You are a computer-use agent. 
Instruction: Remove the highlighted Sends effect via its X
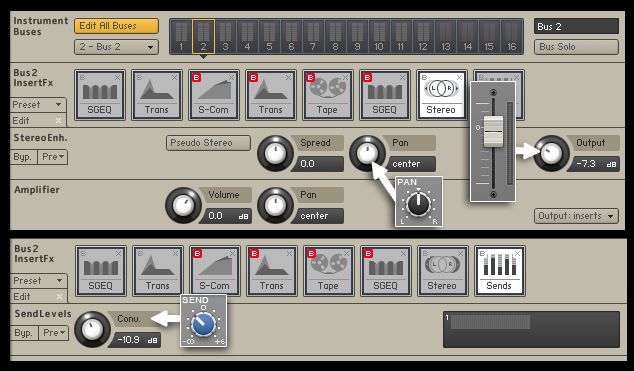tap(518, 253)
